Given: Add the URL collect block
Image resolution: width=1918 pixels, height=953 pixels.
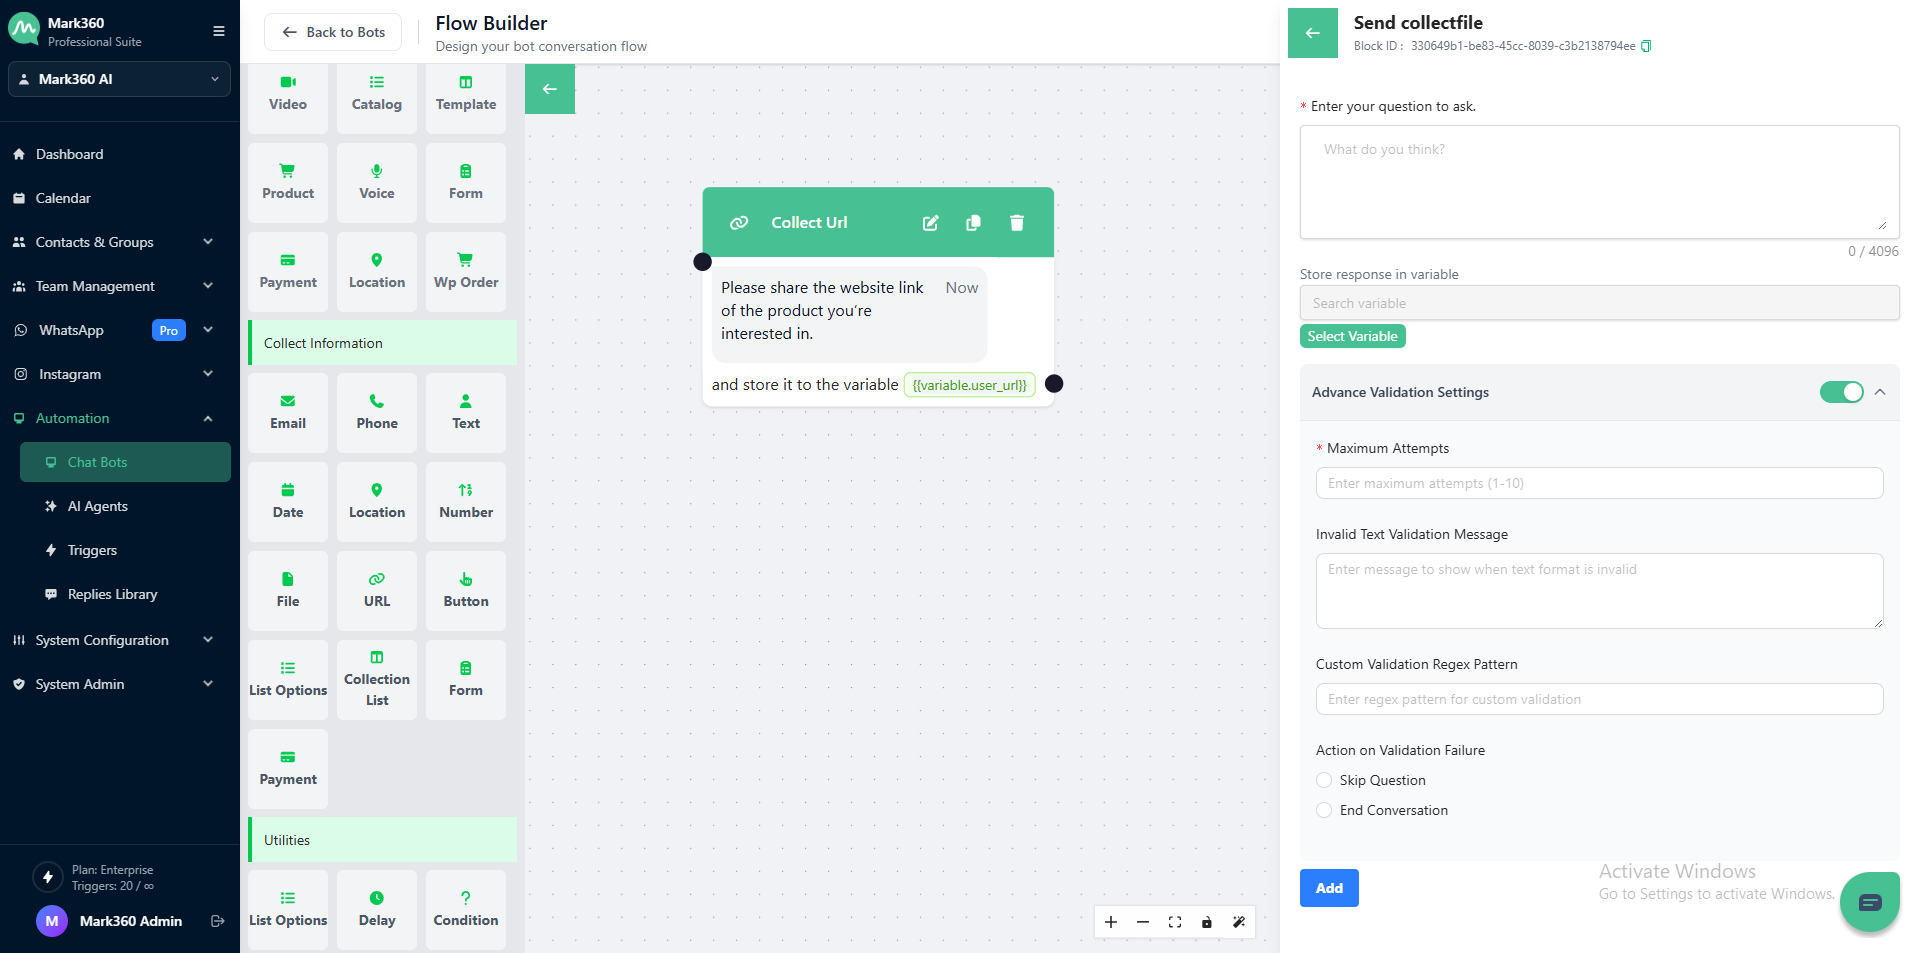Looking at the screenshot, I should (x=377, y=590).
